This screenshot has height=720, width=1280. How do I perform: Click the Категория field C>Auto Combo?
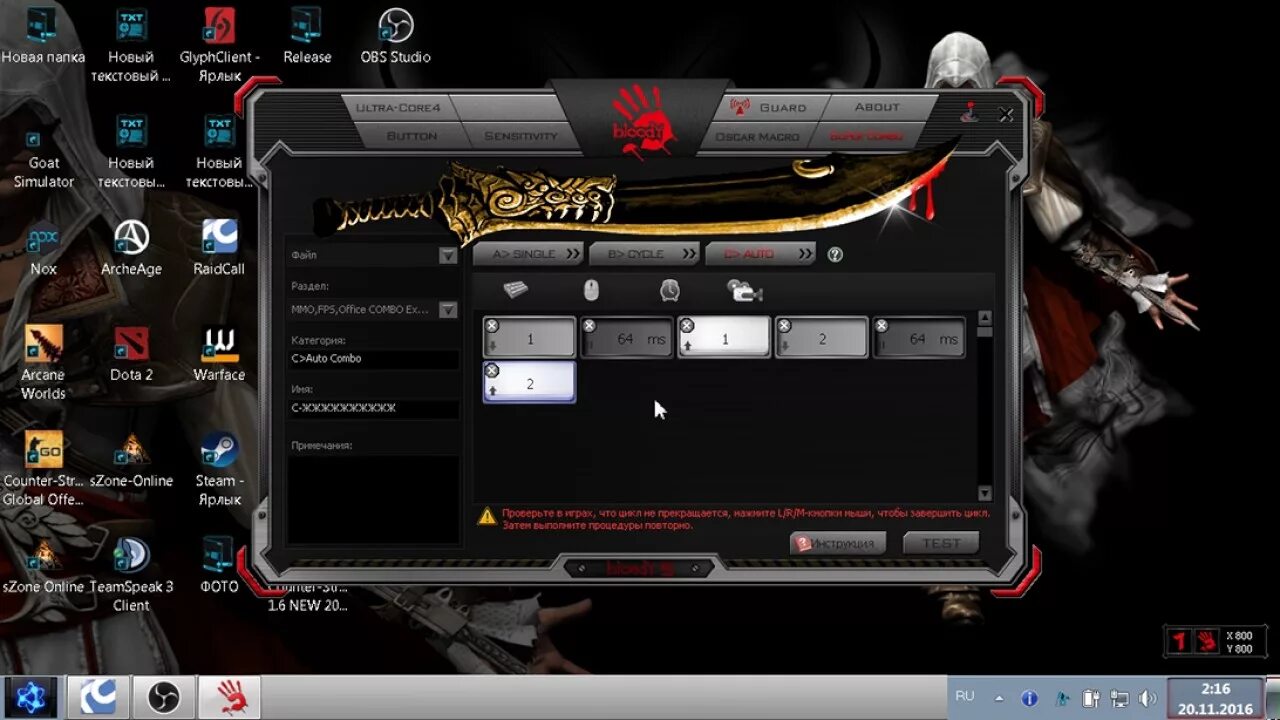tap(374, 359)
